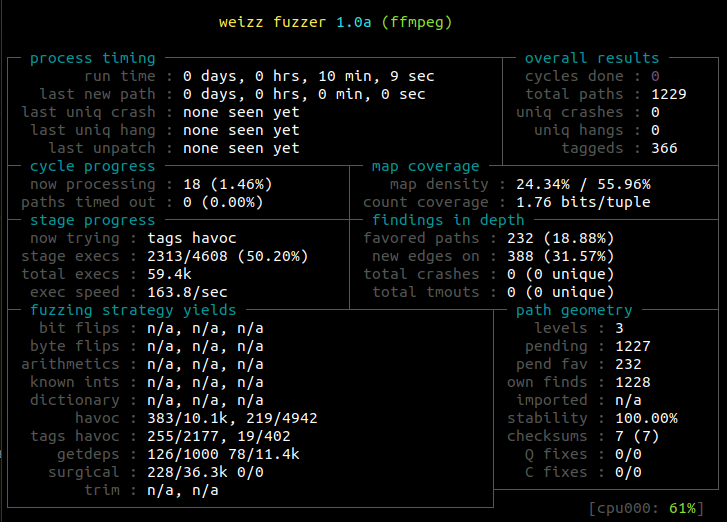Click the 'stage progress' section header
The height and width of the screenshot is (522, 727).
pyautogui.click(x=93, y=220)
